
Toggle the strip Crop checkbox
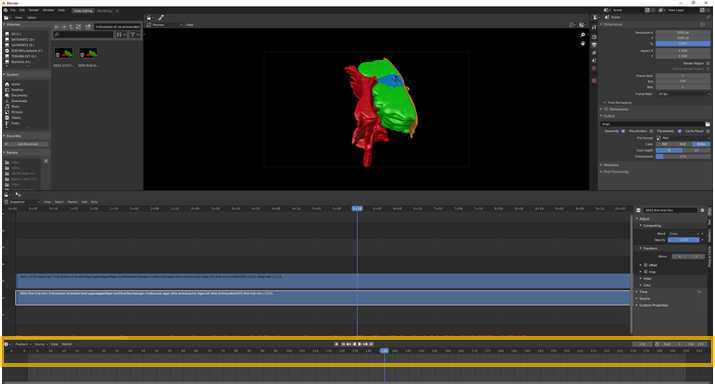click(x=645, y=272)
